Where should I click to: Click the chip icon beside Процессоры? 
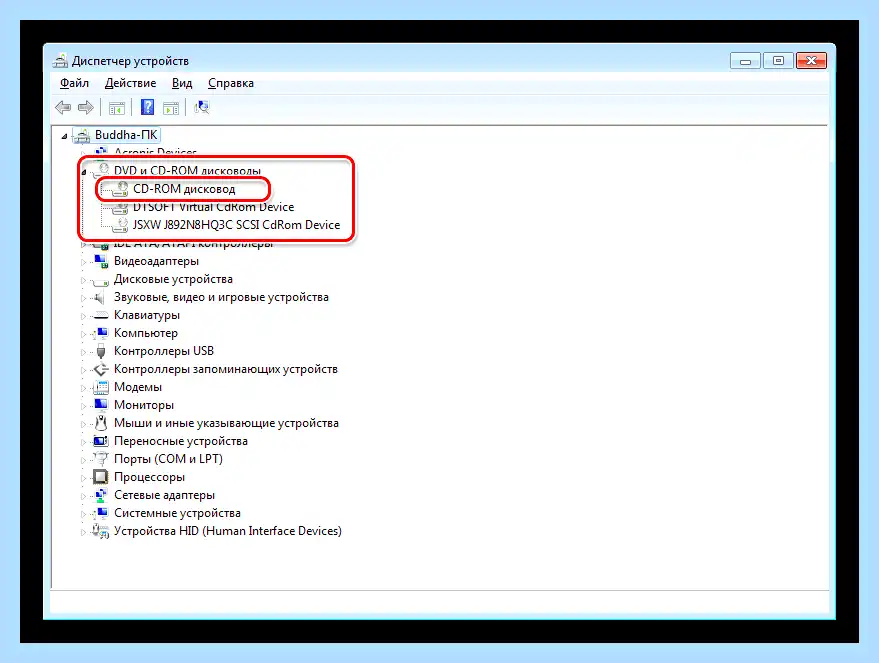101,477
